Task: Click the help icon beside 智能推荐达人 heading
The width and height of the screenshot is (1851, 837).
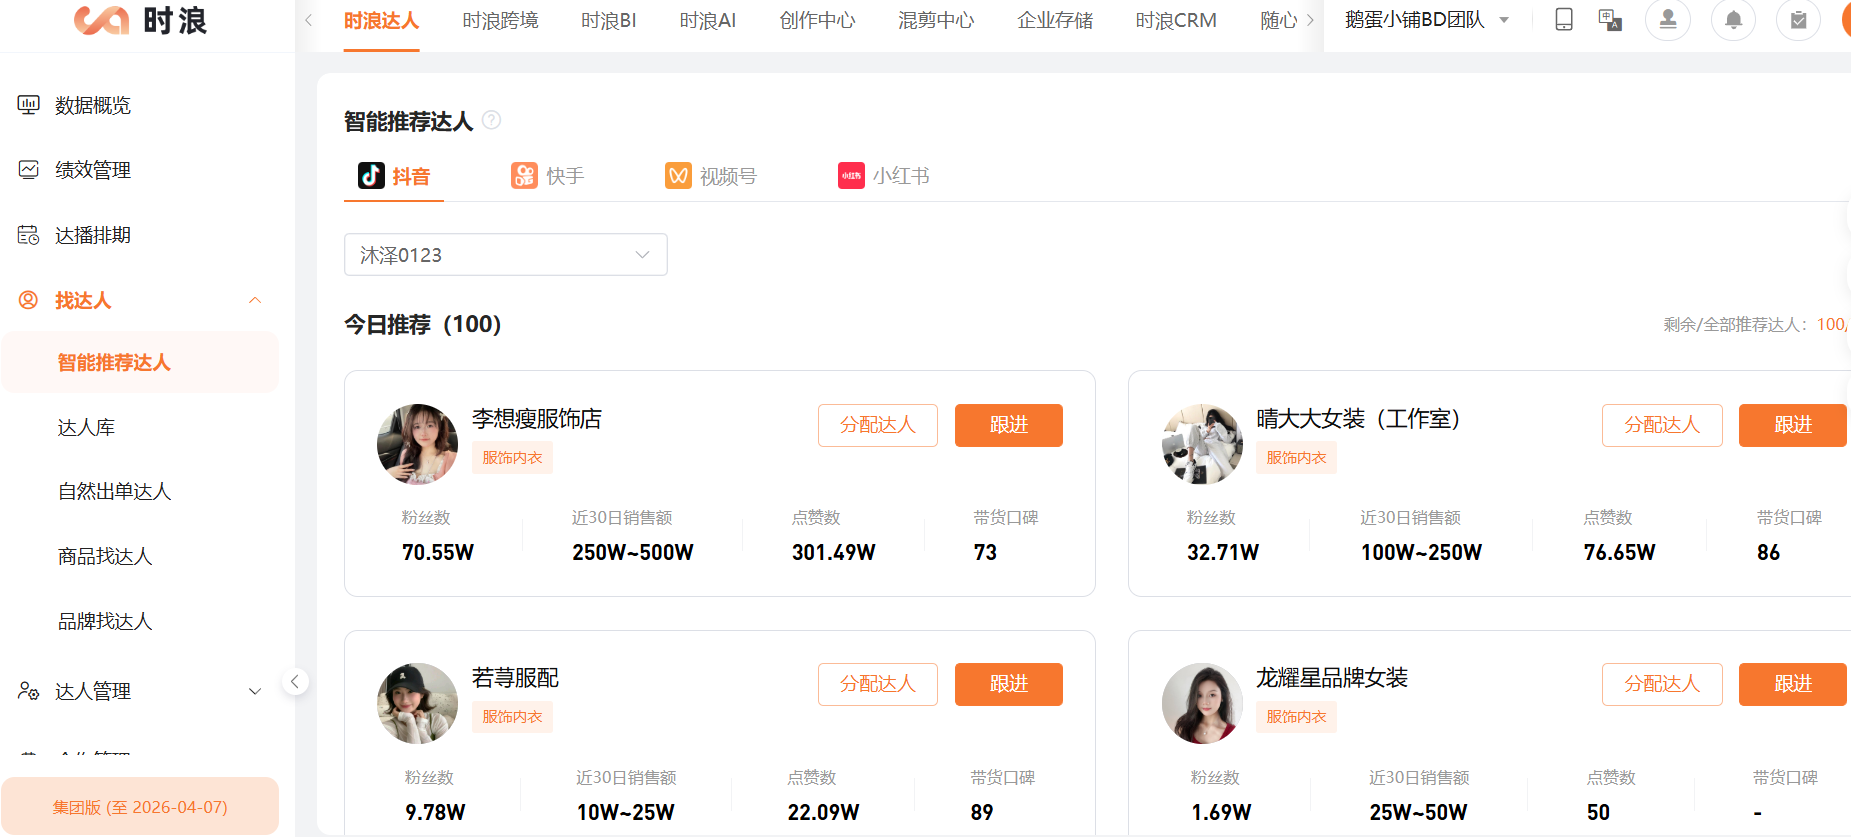Action: pos(491,120)
